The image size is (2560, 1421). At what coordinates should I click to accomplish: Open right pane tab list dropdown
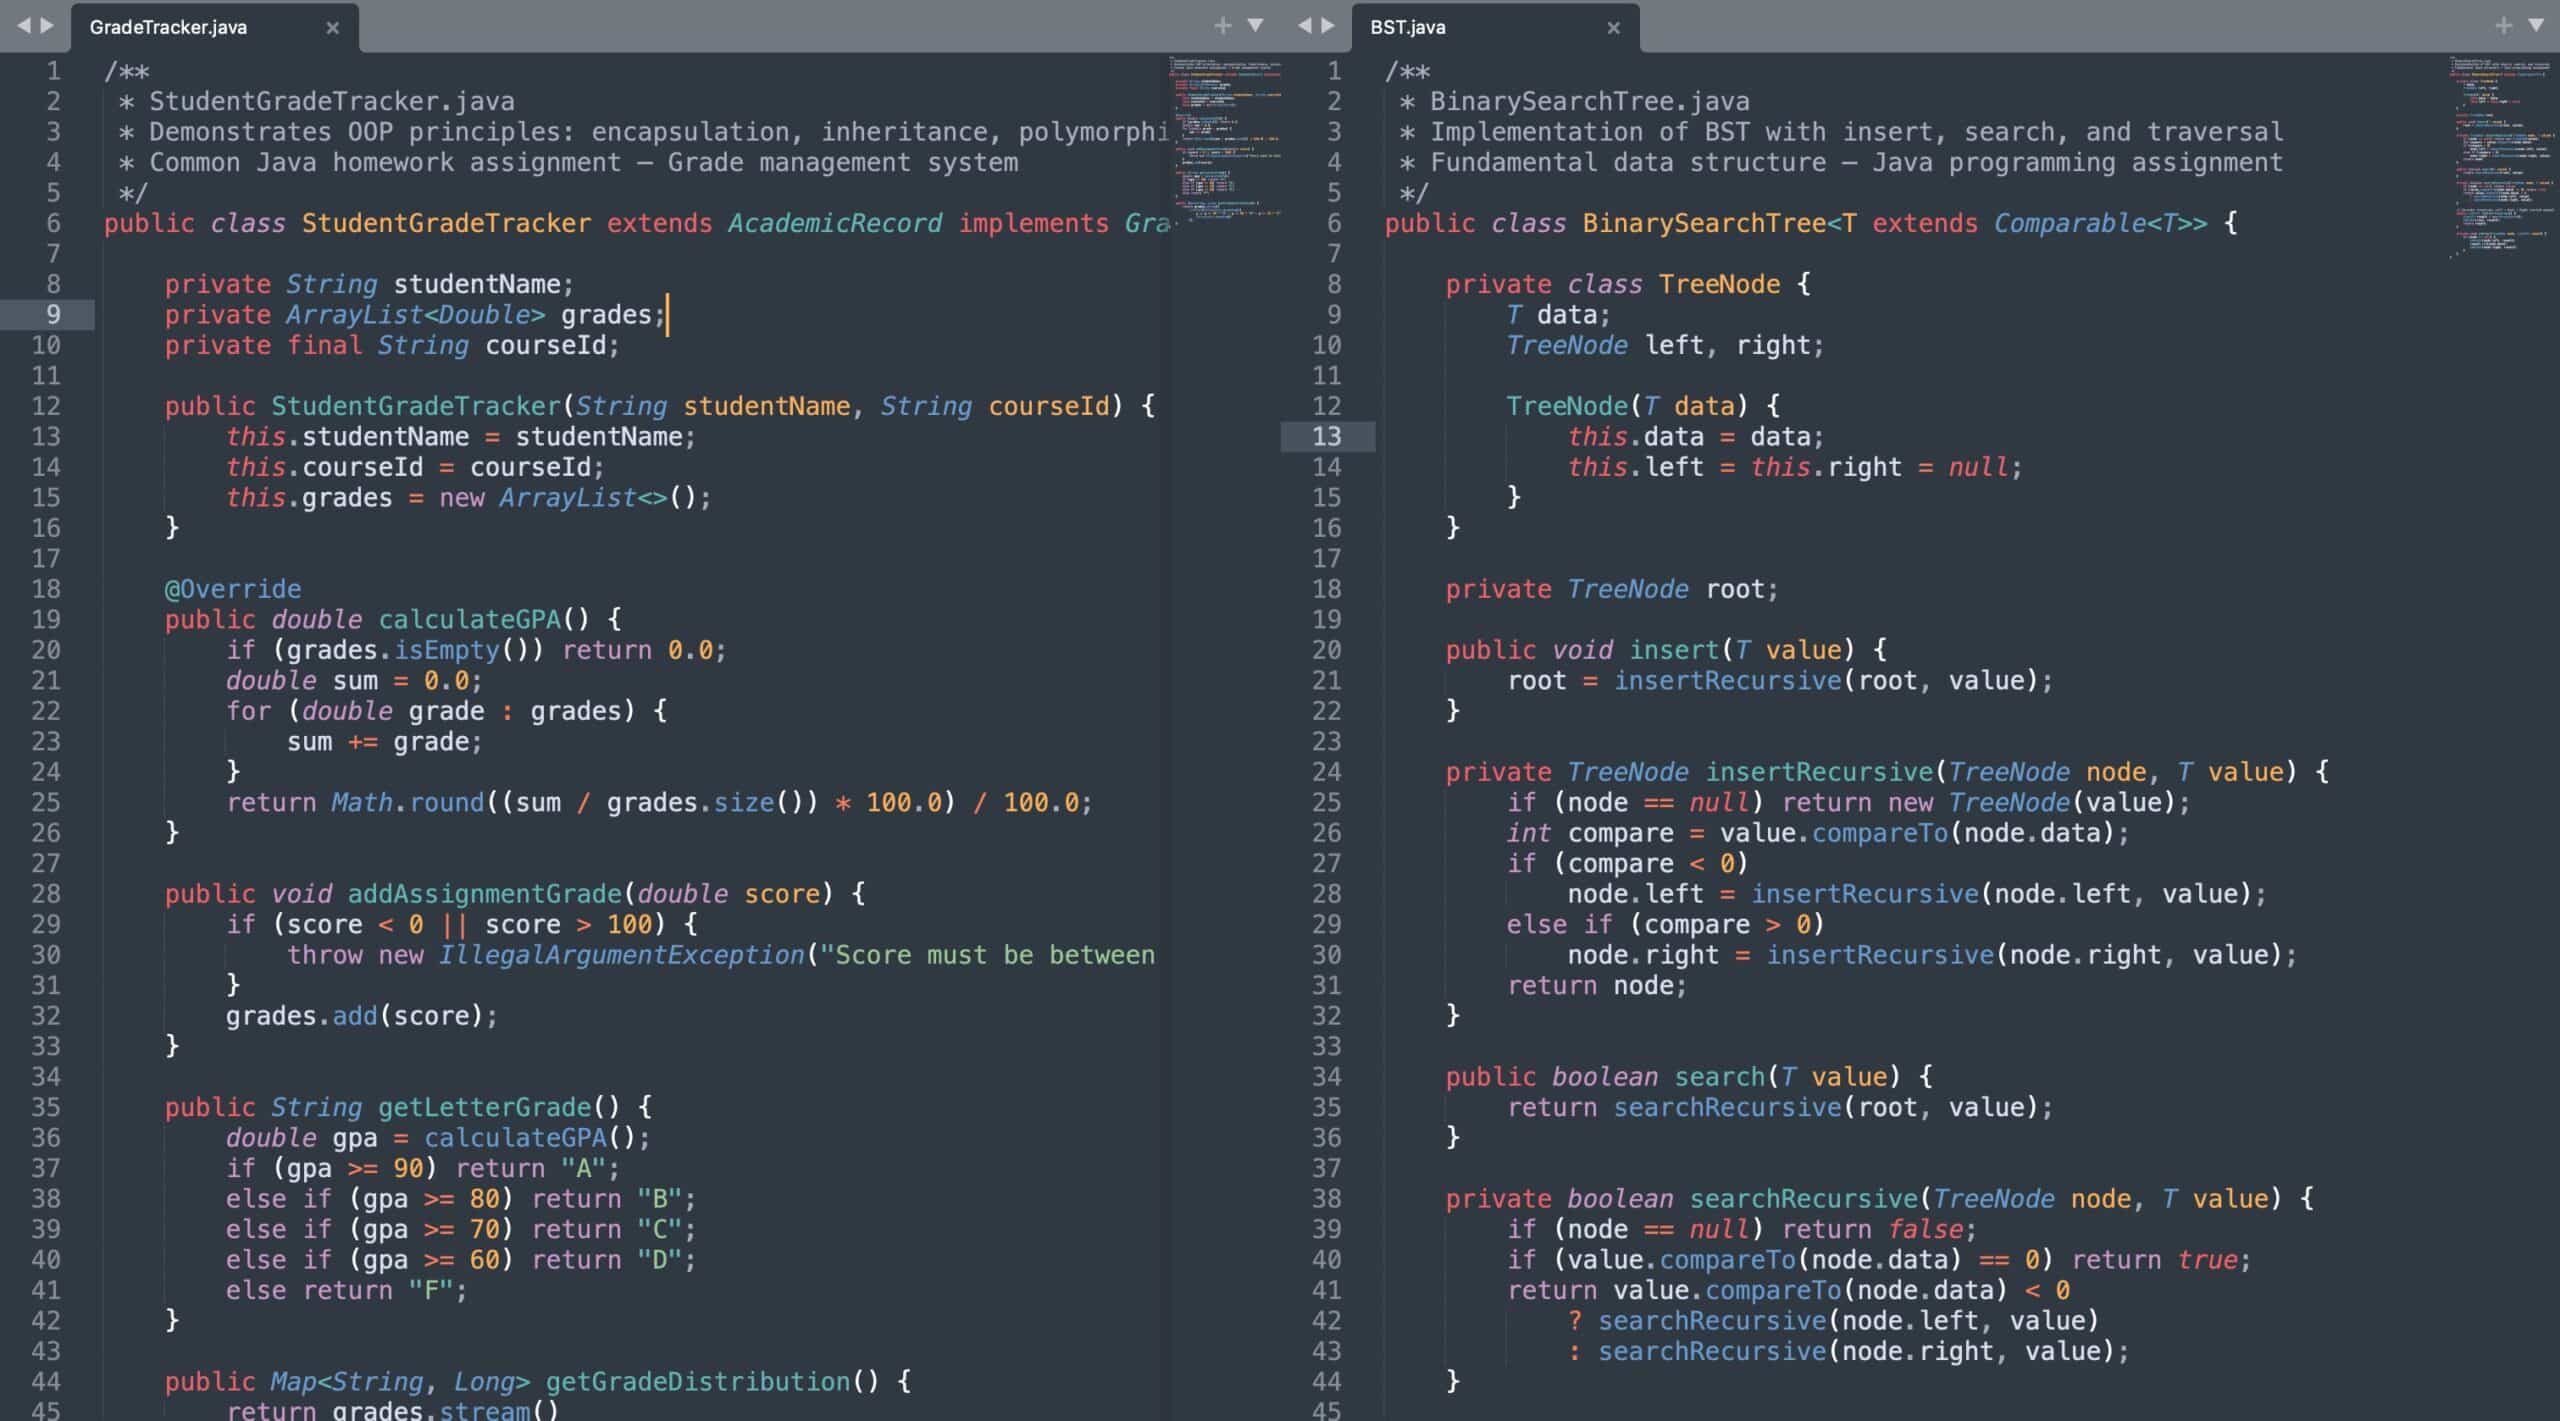[2536, 26]
